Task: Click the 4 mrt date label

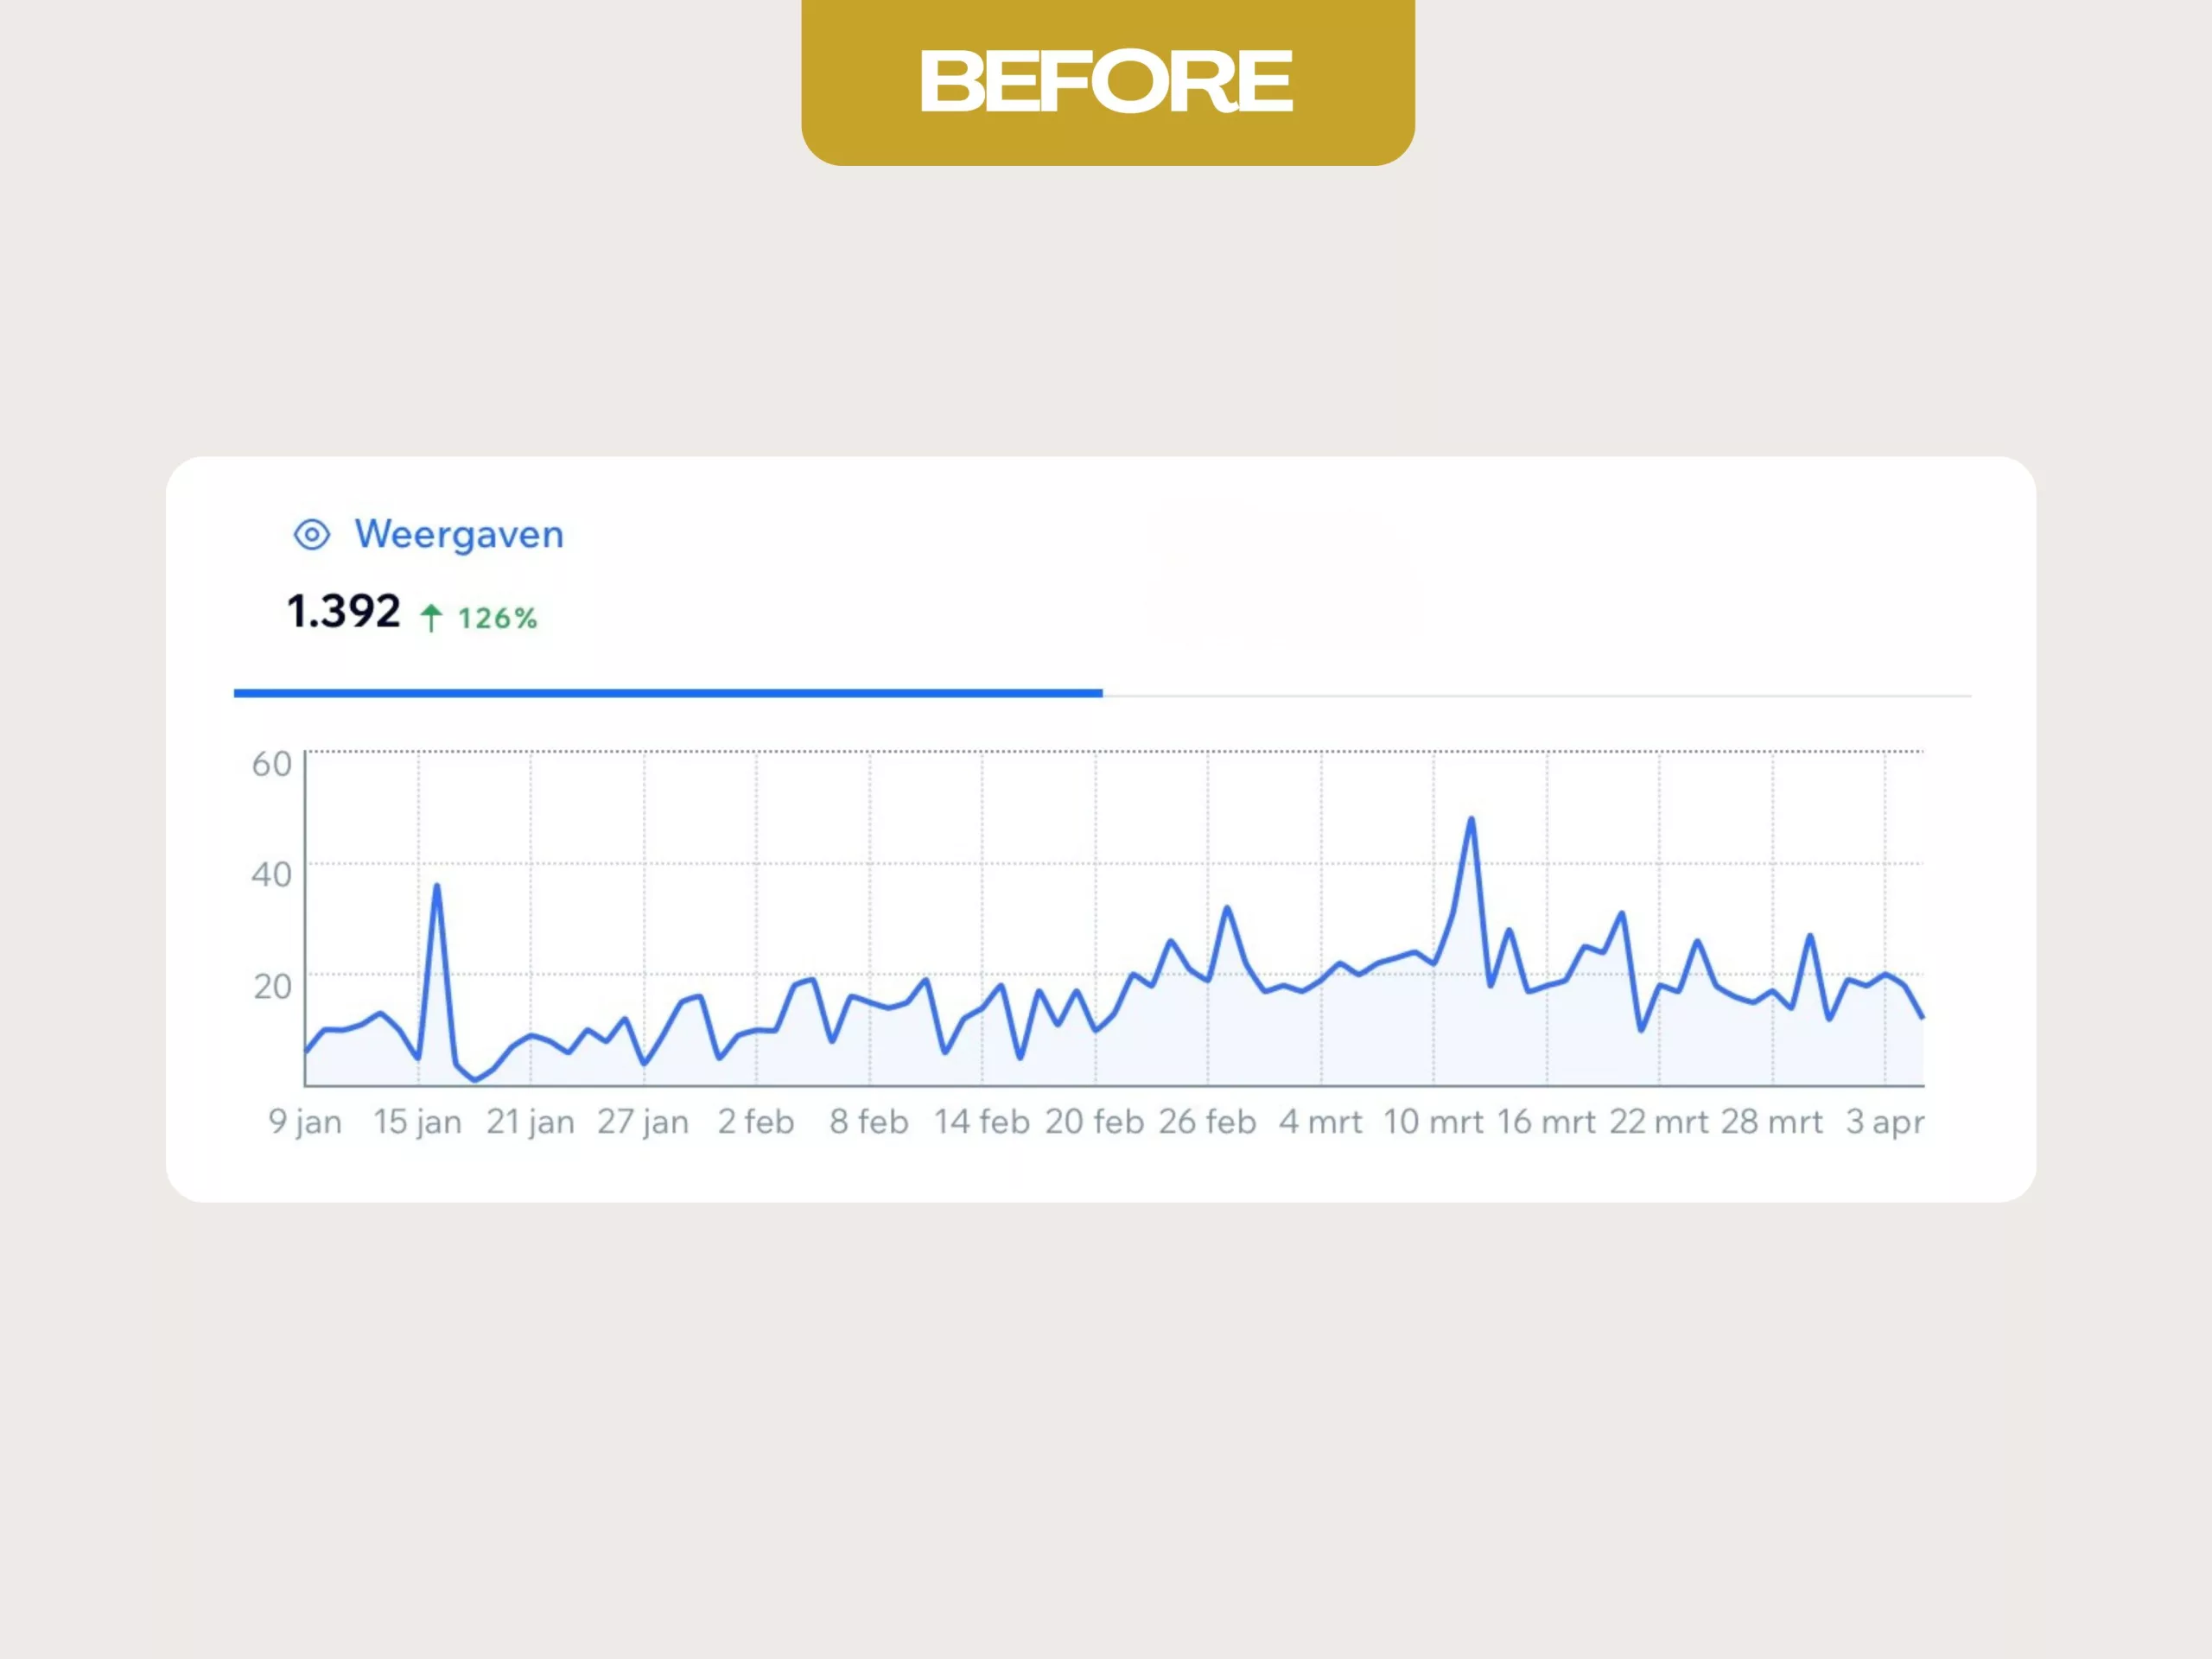Action: coord(1320,1122)
